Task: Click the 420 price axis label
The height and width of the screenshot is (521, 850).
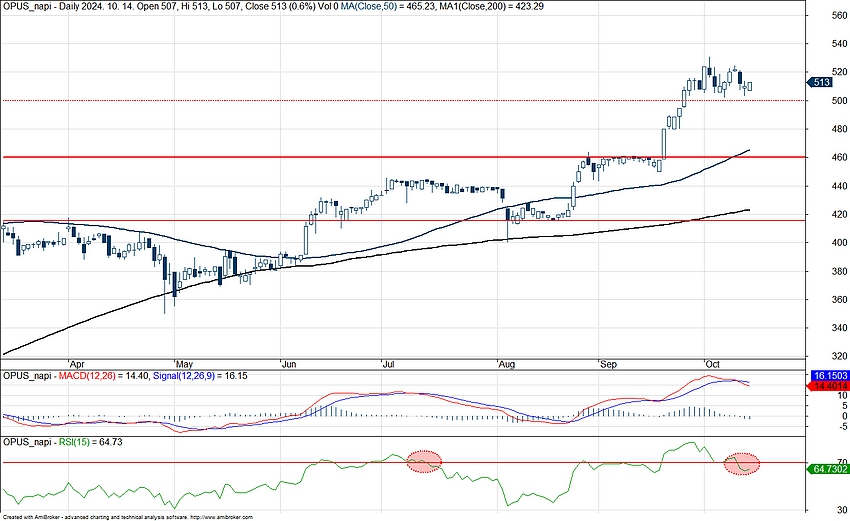Action: click(x=840, y=215)
